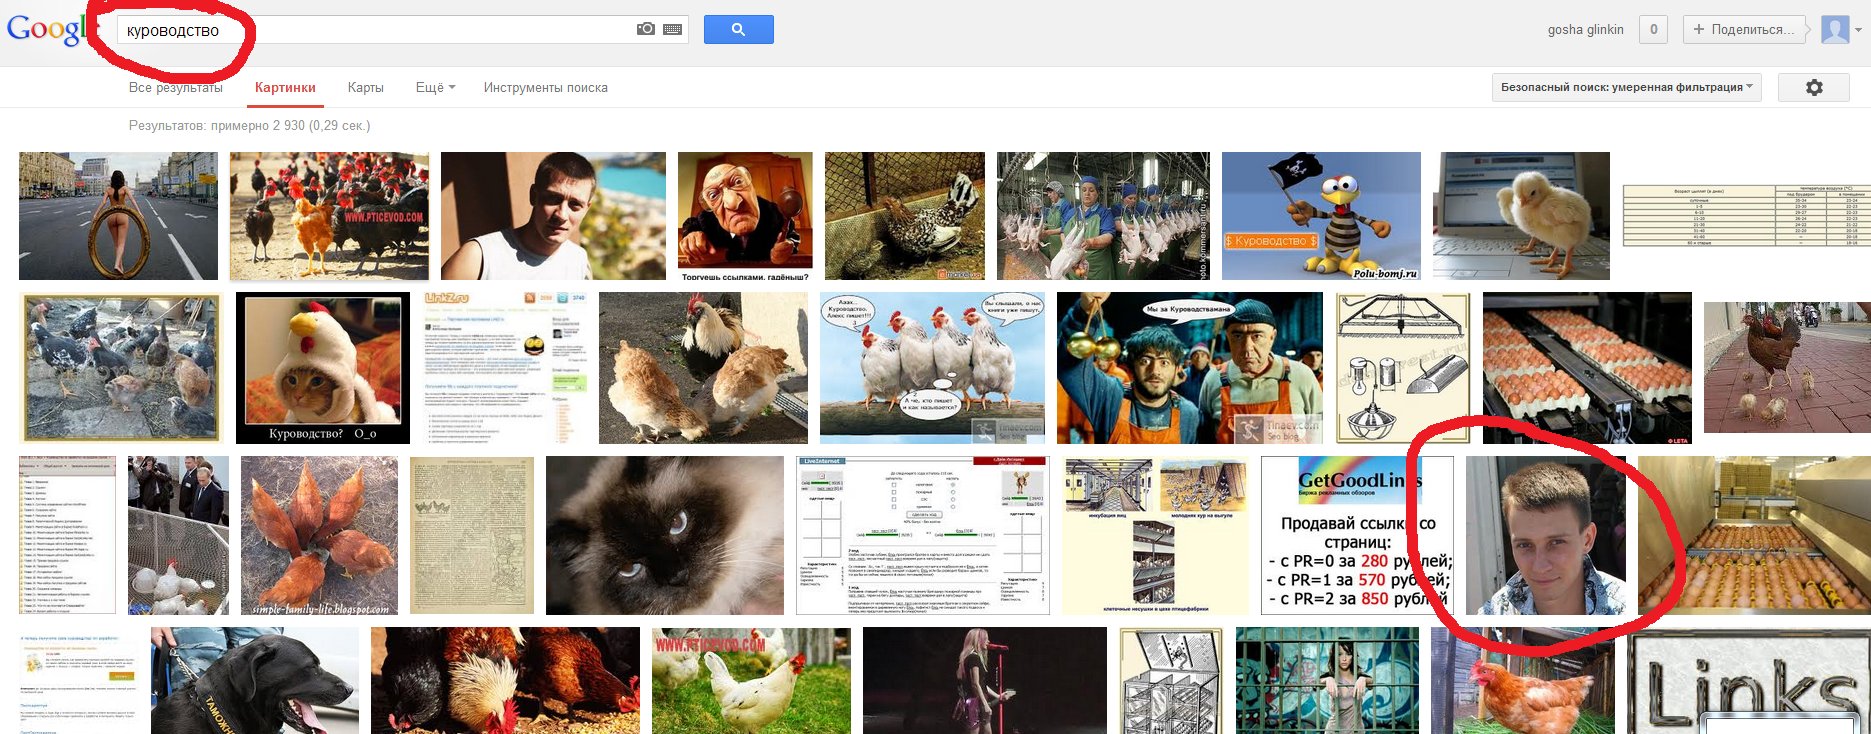1871x734 pixels.
Task: Open the Безопасный поиск filter dropdown
Action: coord(1627,88)
